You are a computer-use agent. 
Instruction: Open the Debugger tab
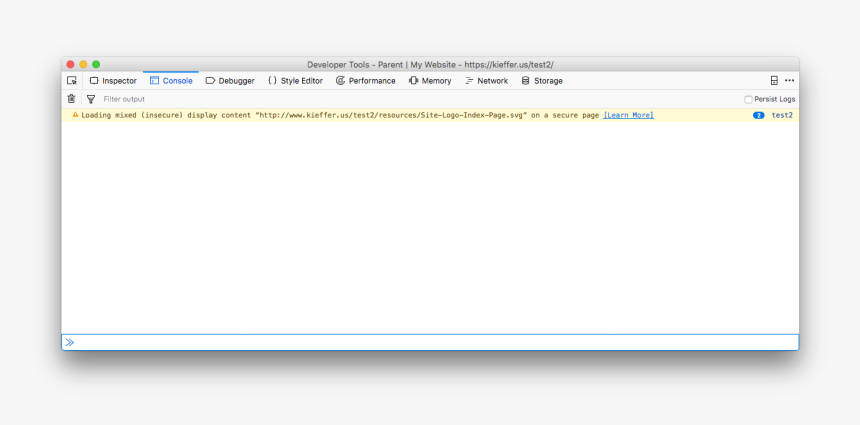pos(230,81)
